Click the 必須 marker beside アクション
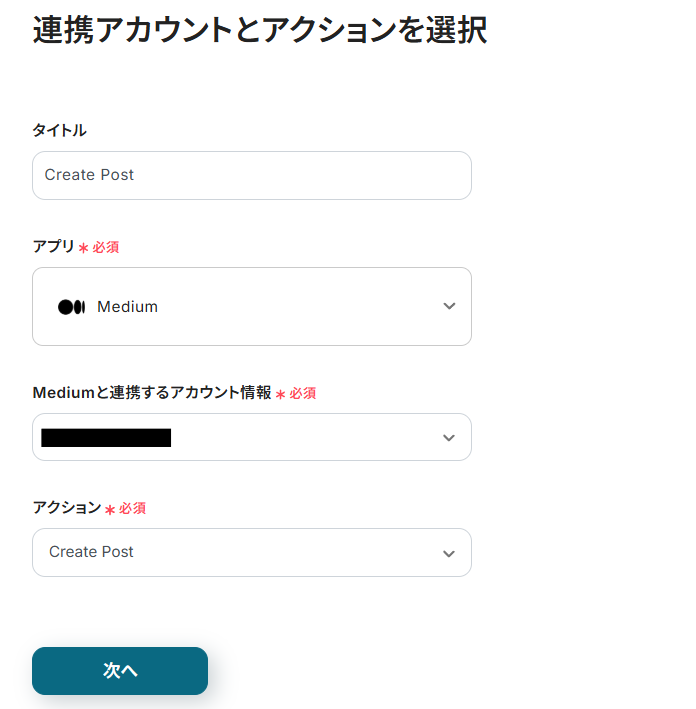696x709 pixels. coord(133,509)
